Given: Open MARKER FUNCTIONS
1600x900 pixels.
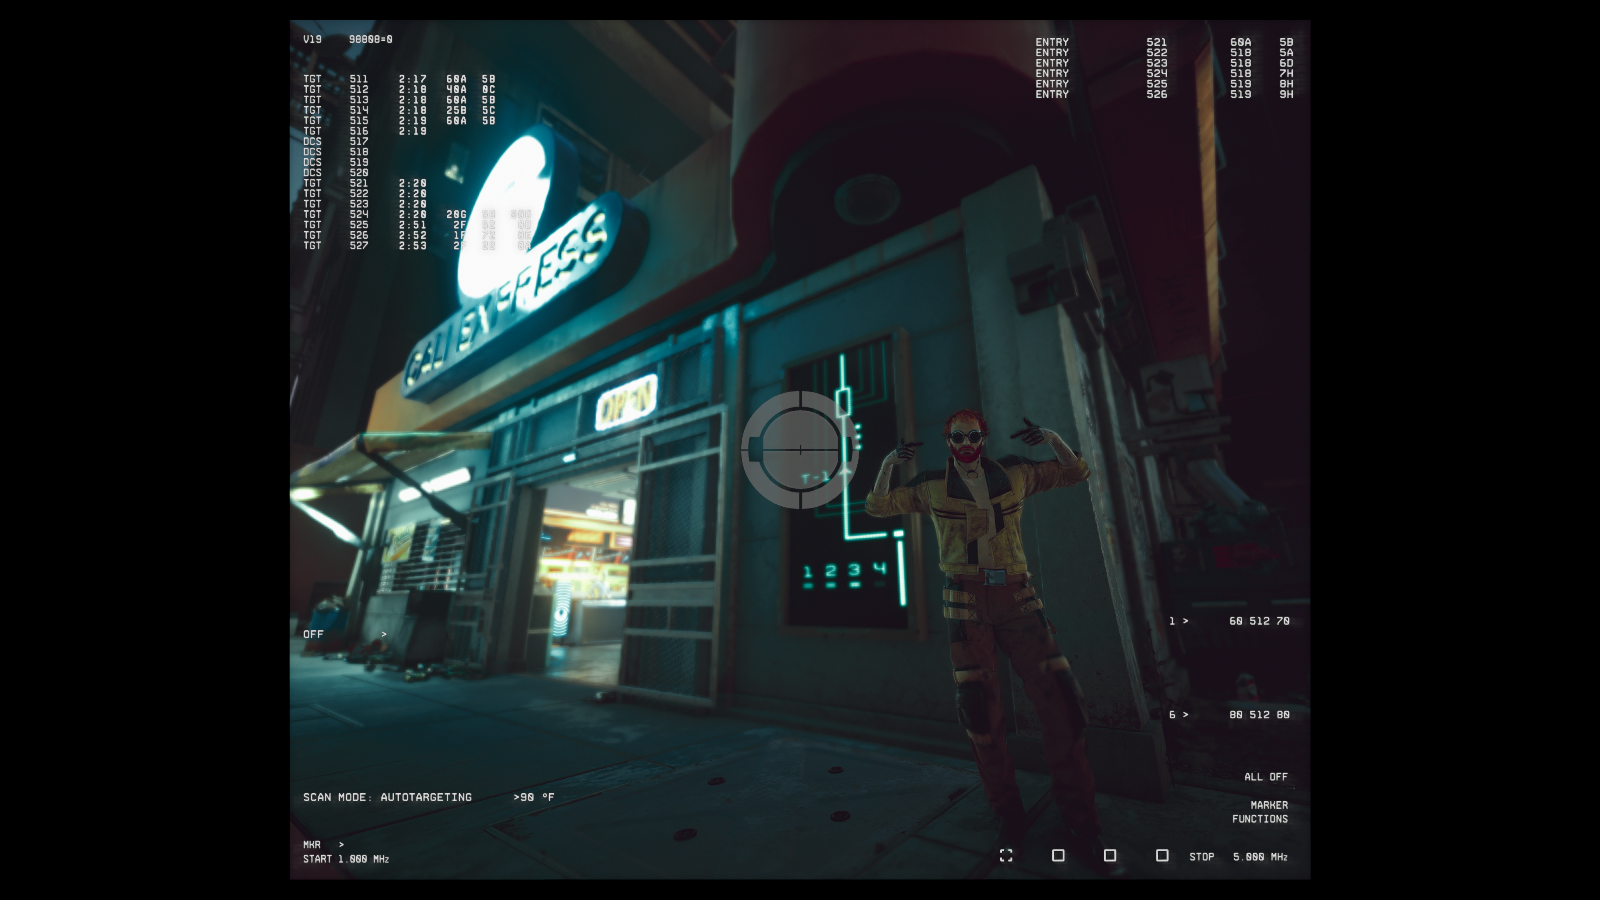Looking at the screenshot, I should pos(1260,812).
